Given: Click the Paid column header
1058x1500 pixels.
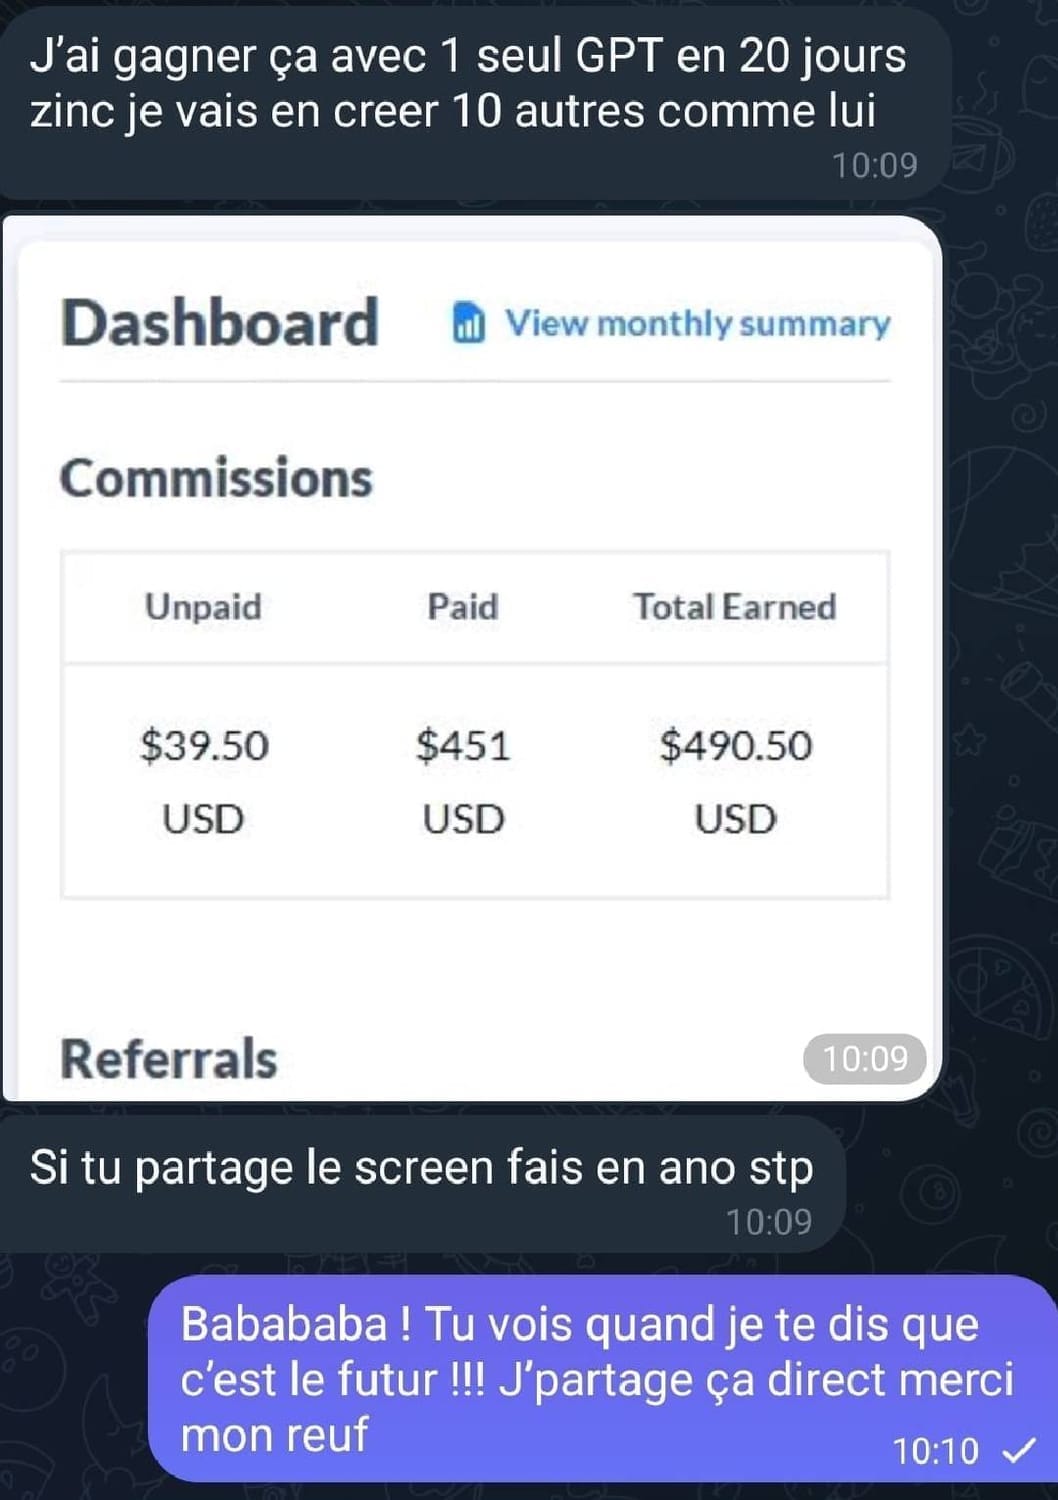Looking at the screenshot, I should coord(462,606).
